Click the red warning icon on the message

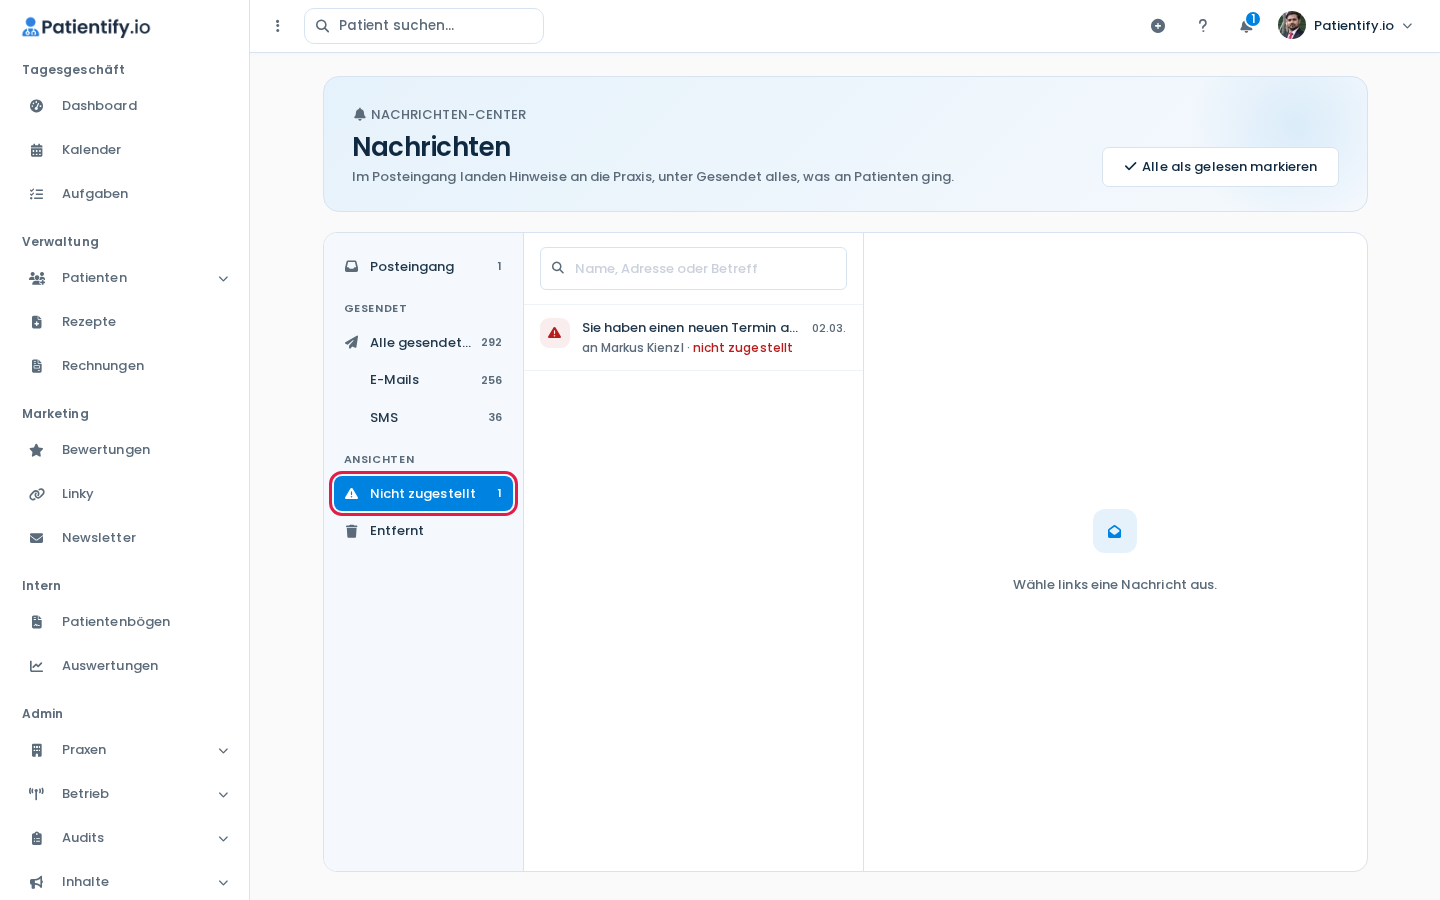pyautogui.click(x=555, y=333)
